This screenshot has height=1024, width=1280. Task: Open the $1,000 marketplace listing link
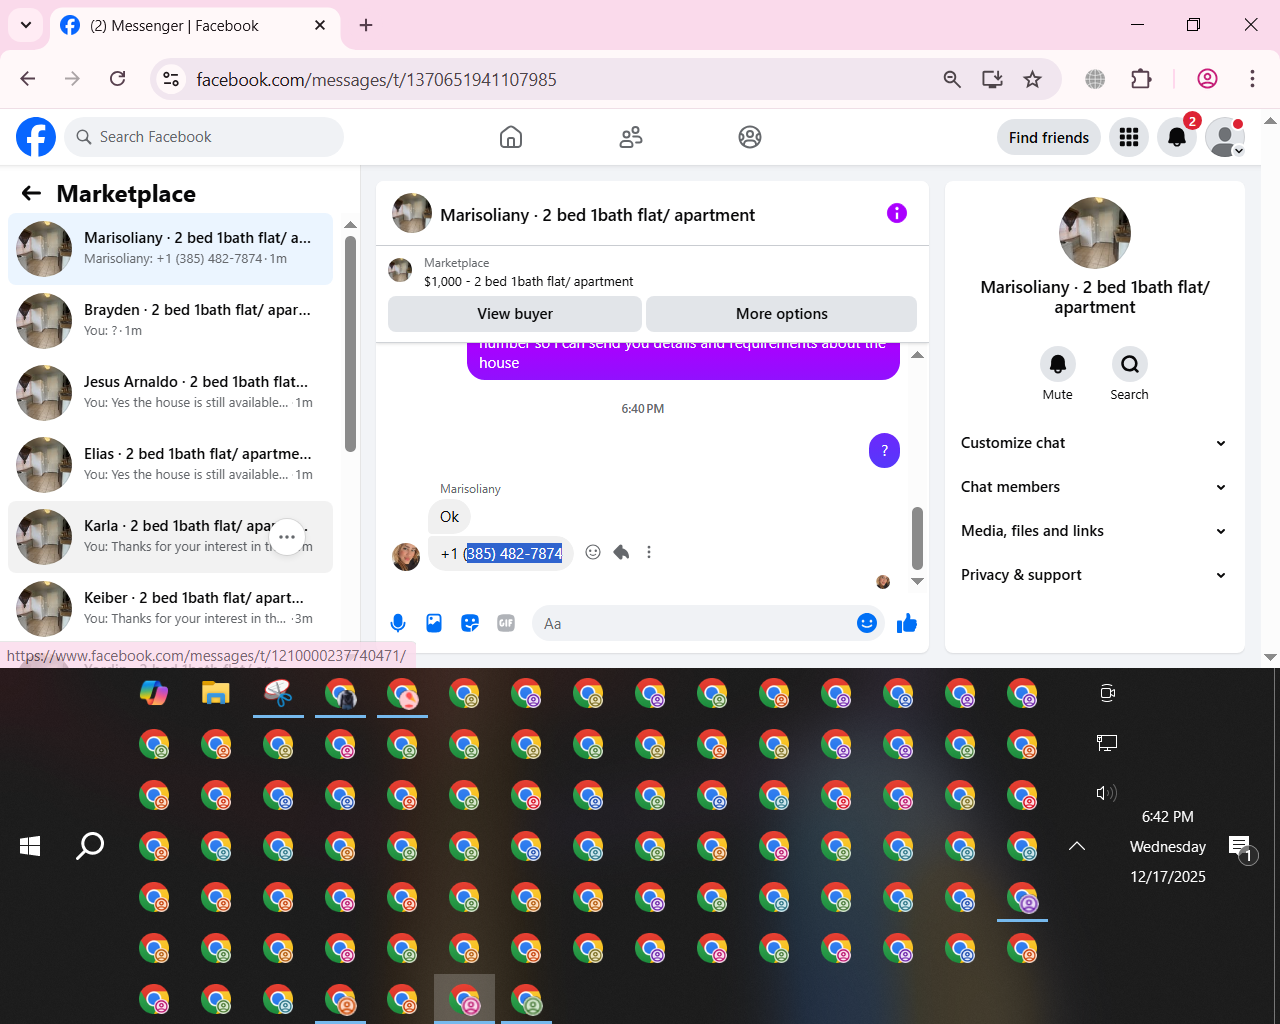click(528, 282)
